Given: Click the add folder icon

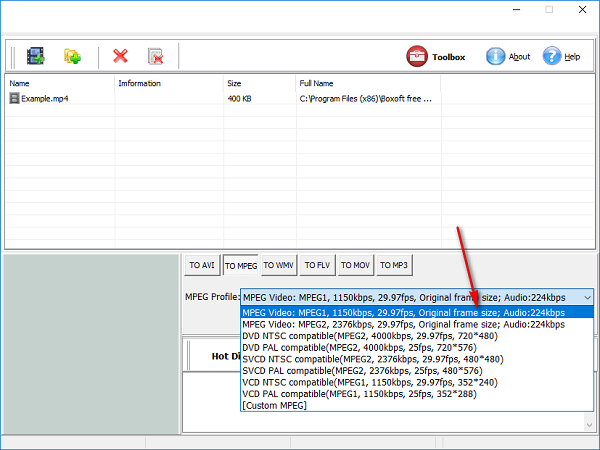Looking at the screenshot, I should click(72, 56).
